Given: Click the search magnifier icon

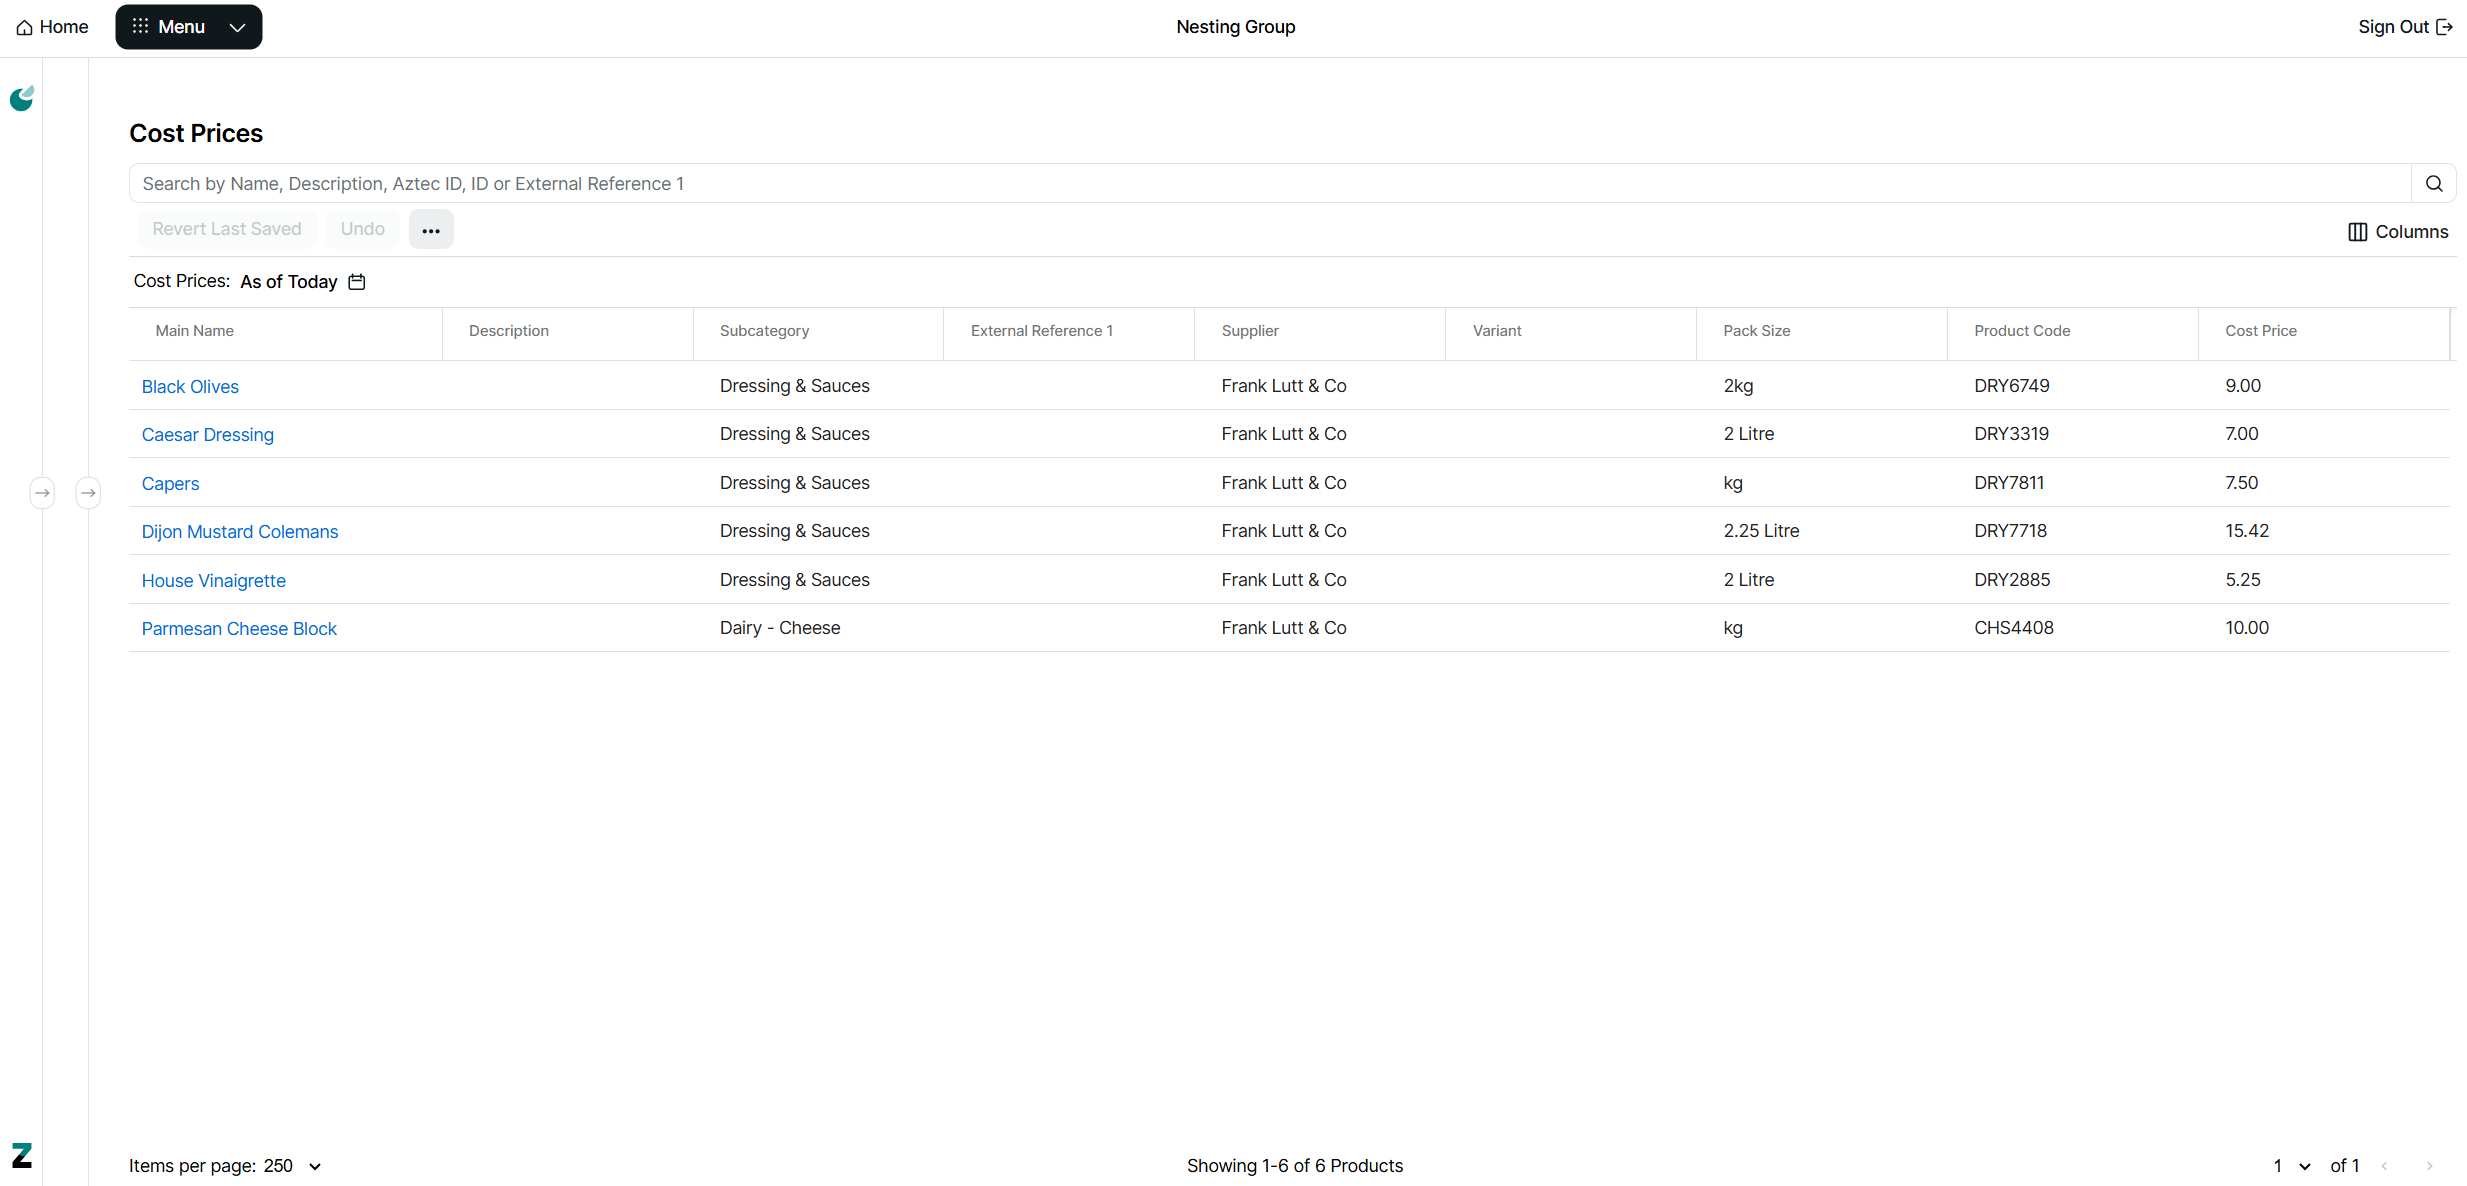Looking at the screenshot, I should click(2434, 184).
